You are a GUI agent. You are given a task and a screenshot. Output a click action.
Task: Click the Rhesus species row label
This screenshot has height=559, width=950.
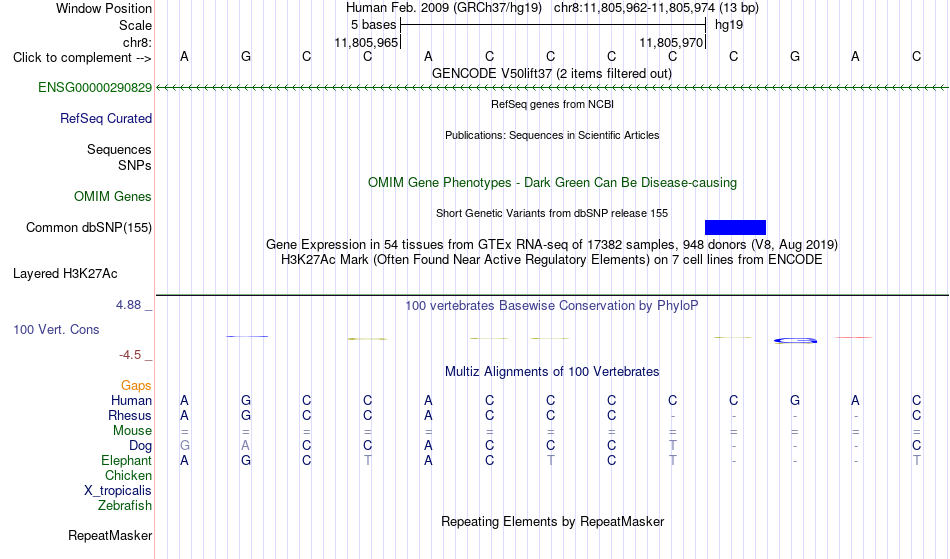(130, 416)
